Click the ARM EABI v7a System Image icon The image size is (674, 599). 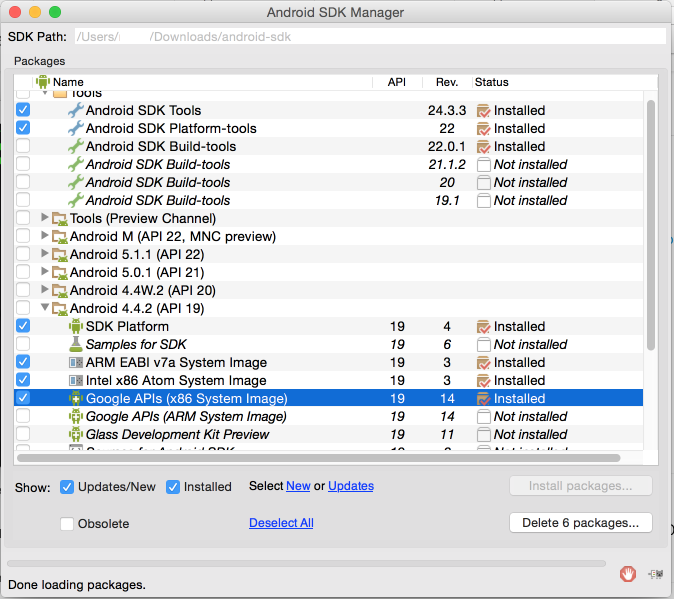click(x=76, y=363)
